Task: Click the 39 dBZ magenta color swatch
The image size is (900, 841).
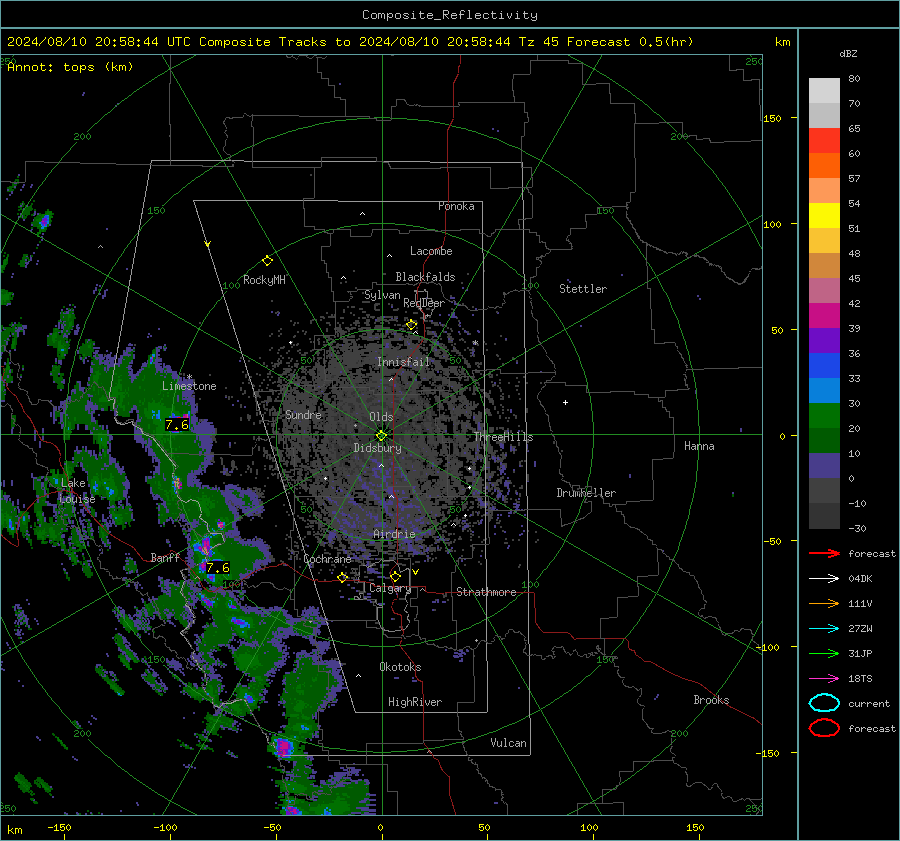Action: coord(824,315)
